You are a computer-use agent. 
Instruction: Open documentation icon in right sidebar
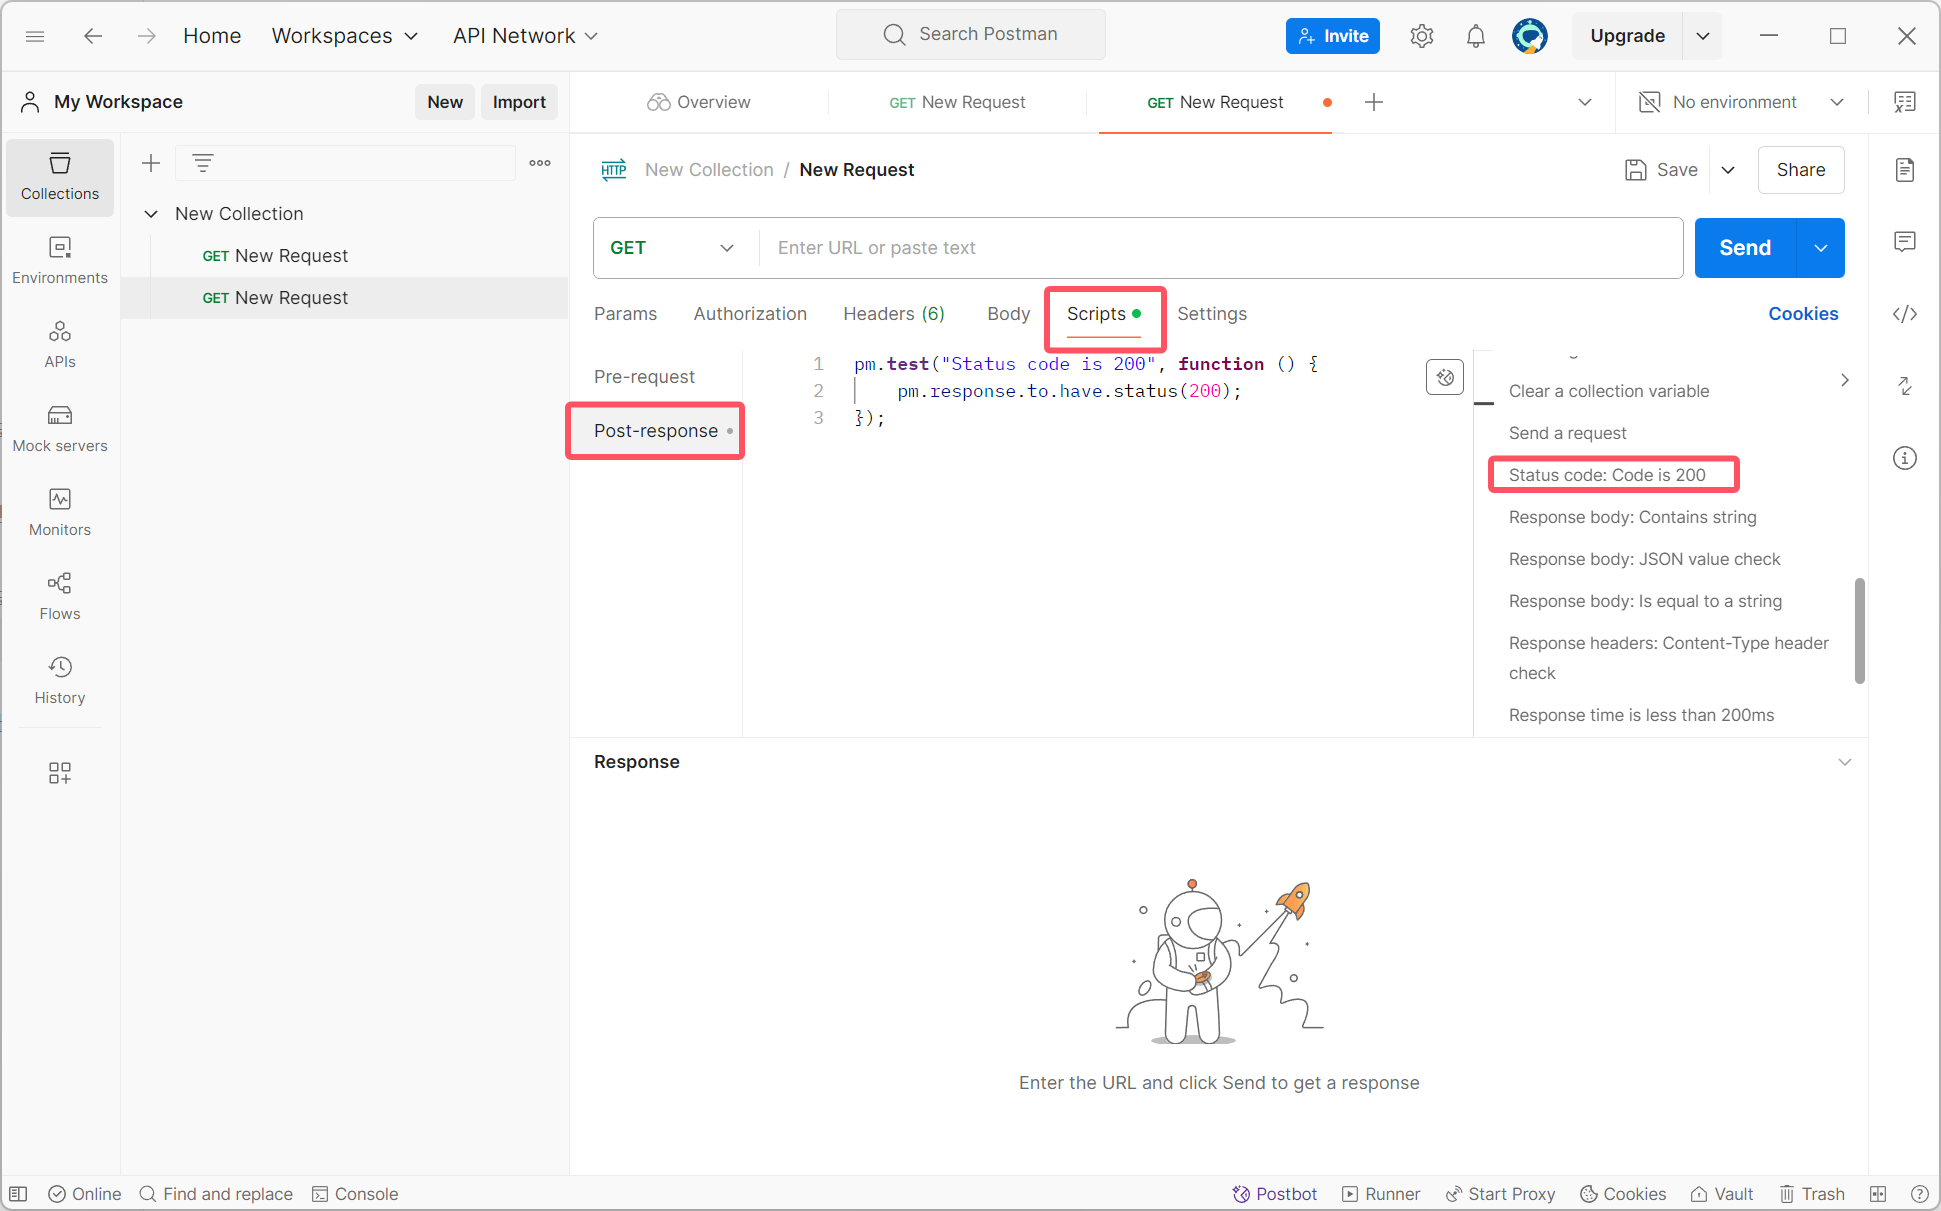[1905, 170]
